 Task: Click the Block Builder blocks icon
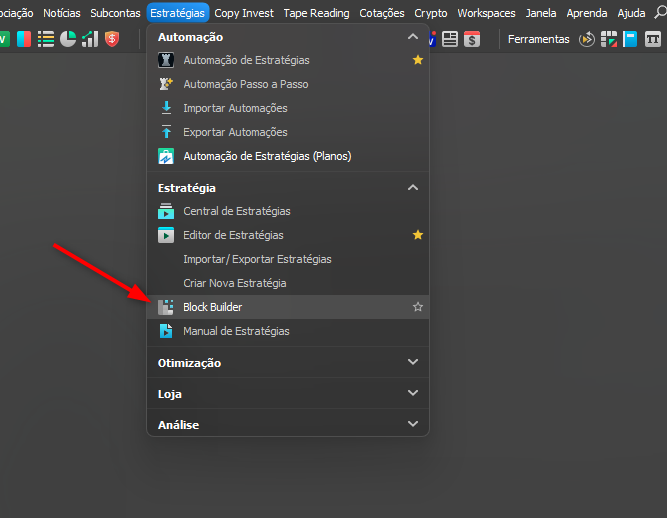click(x=166, y=307)
